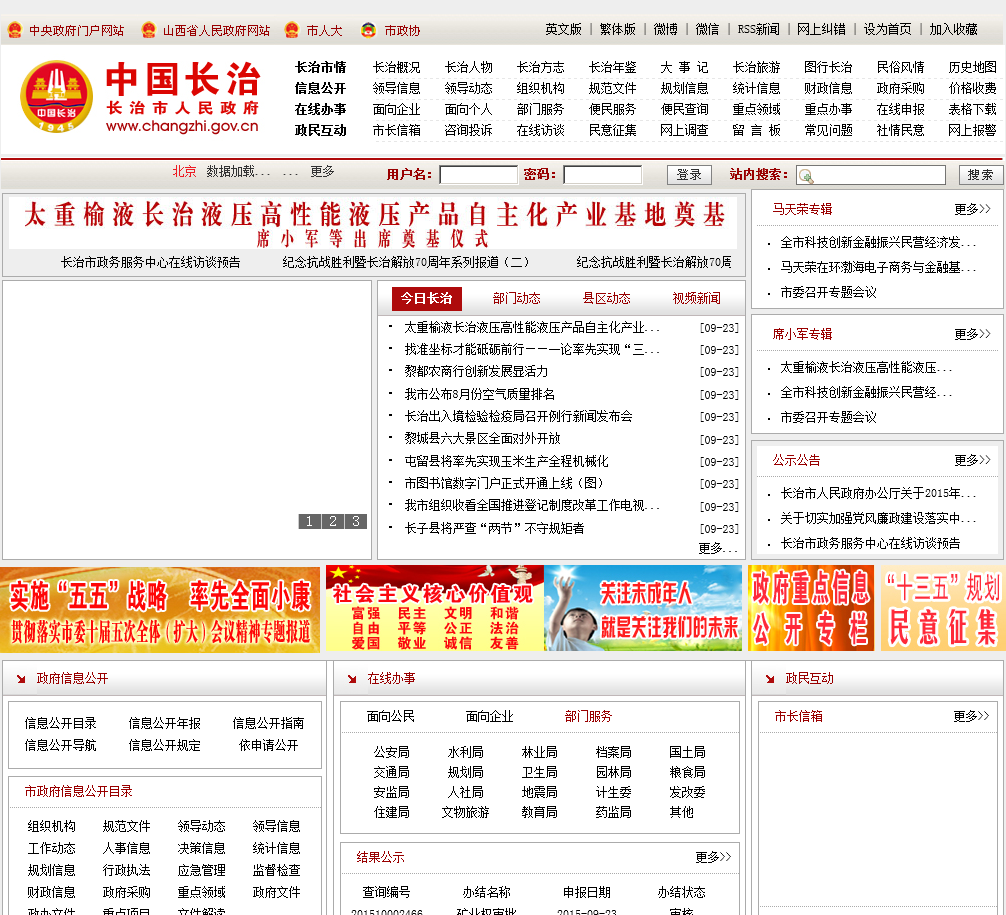Open the 微博 link in top bar
Viewport: 1006px width, 915px height.
click(665, 30)
